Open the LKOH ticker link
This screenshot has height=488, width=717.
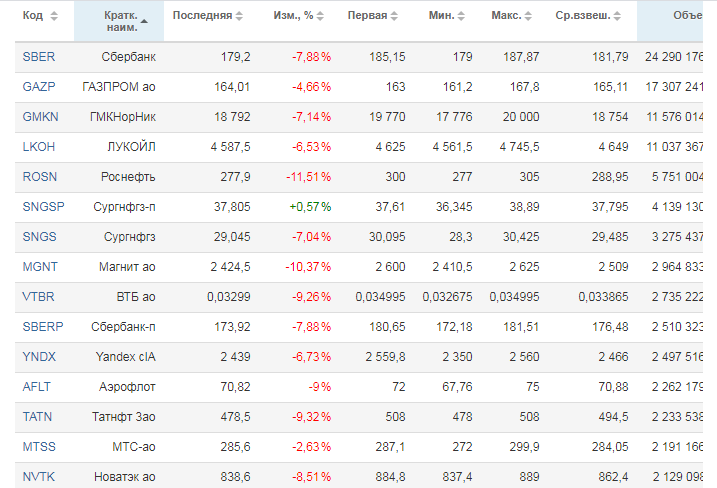click(39, 147)
